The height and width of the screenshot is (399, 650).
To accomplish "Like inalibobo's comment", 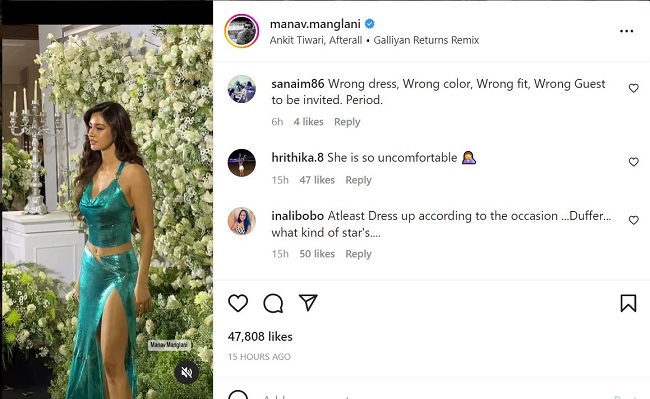I will click(633, 220).
